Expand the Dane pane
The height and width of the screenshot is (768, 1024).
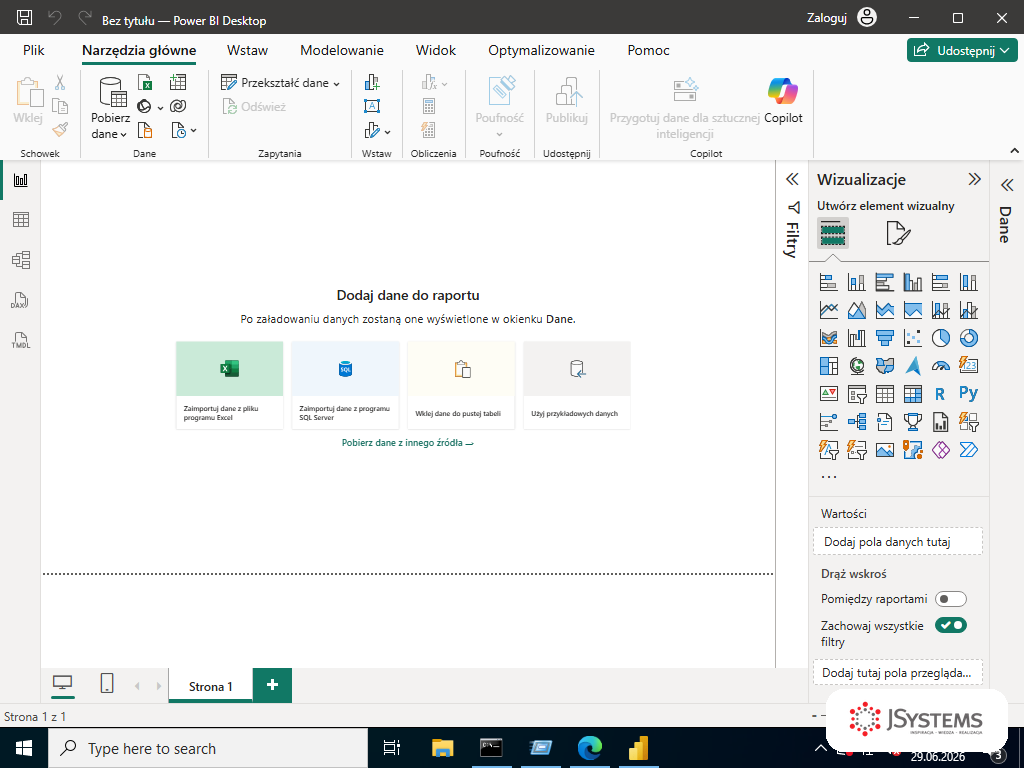pyautogui.click(x=1006, y=185)
